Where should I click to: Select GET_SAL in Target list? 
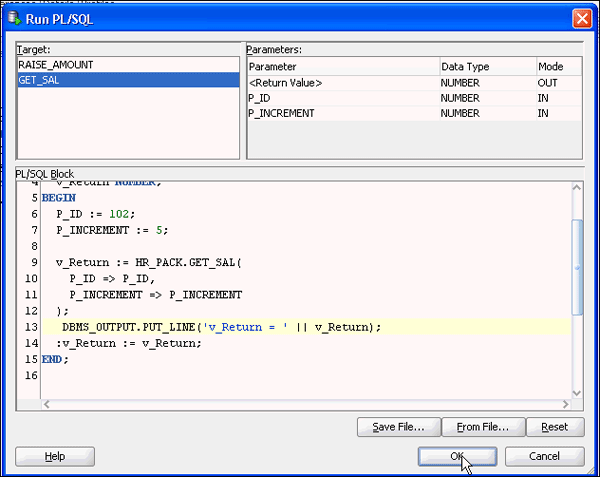coord(128,80)
